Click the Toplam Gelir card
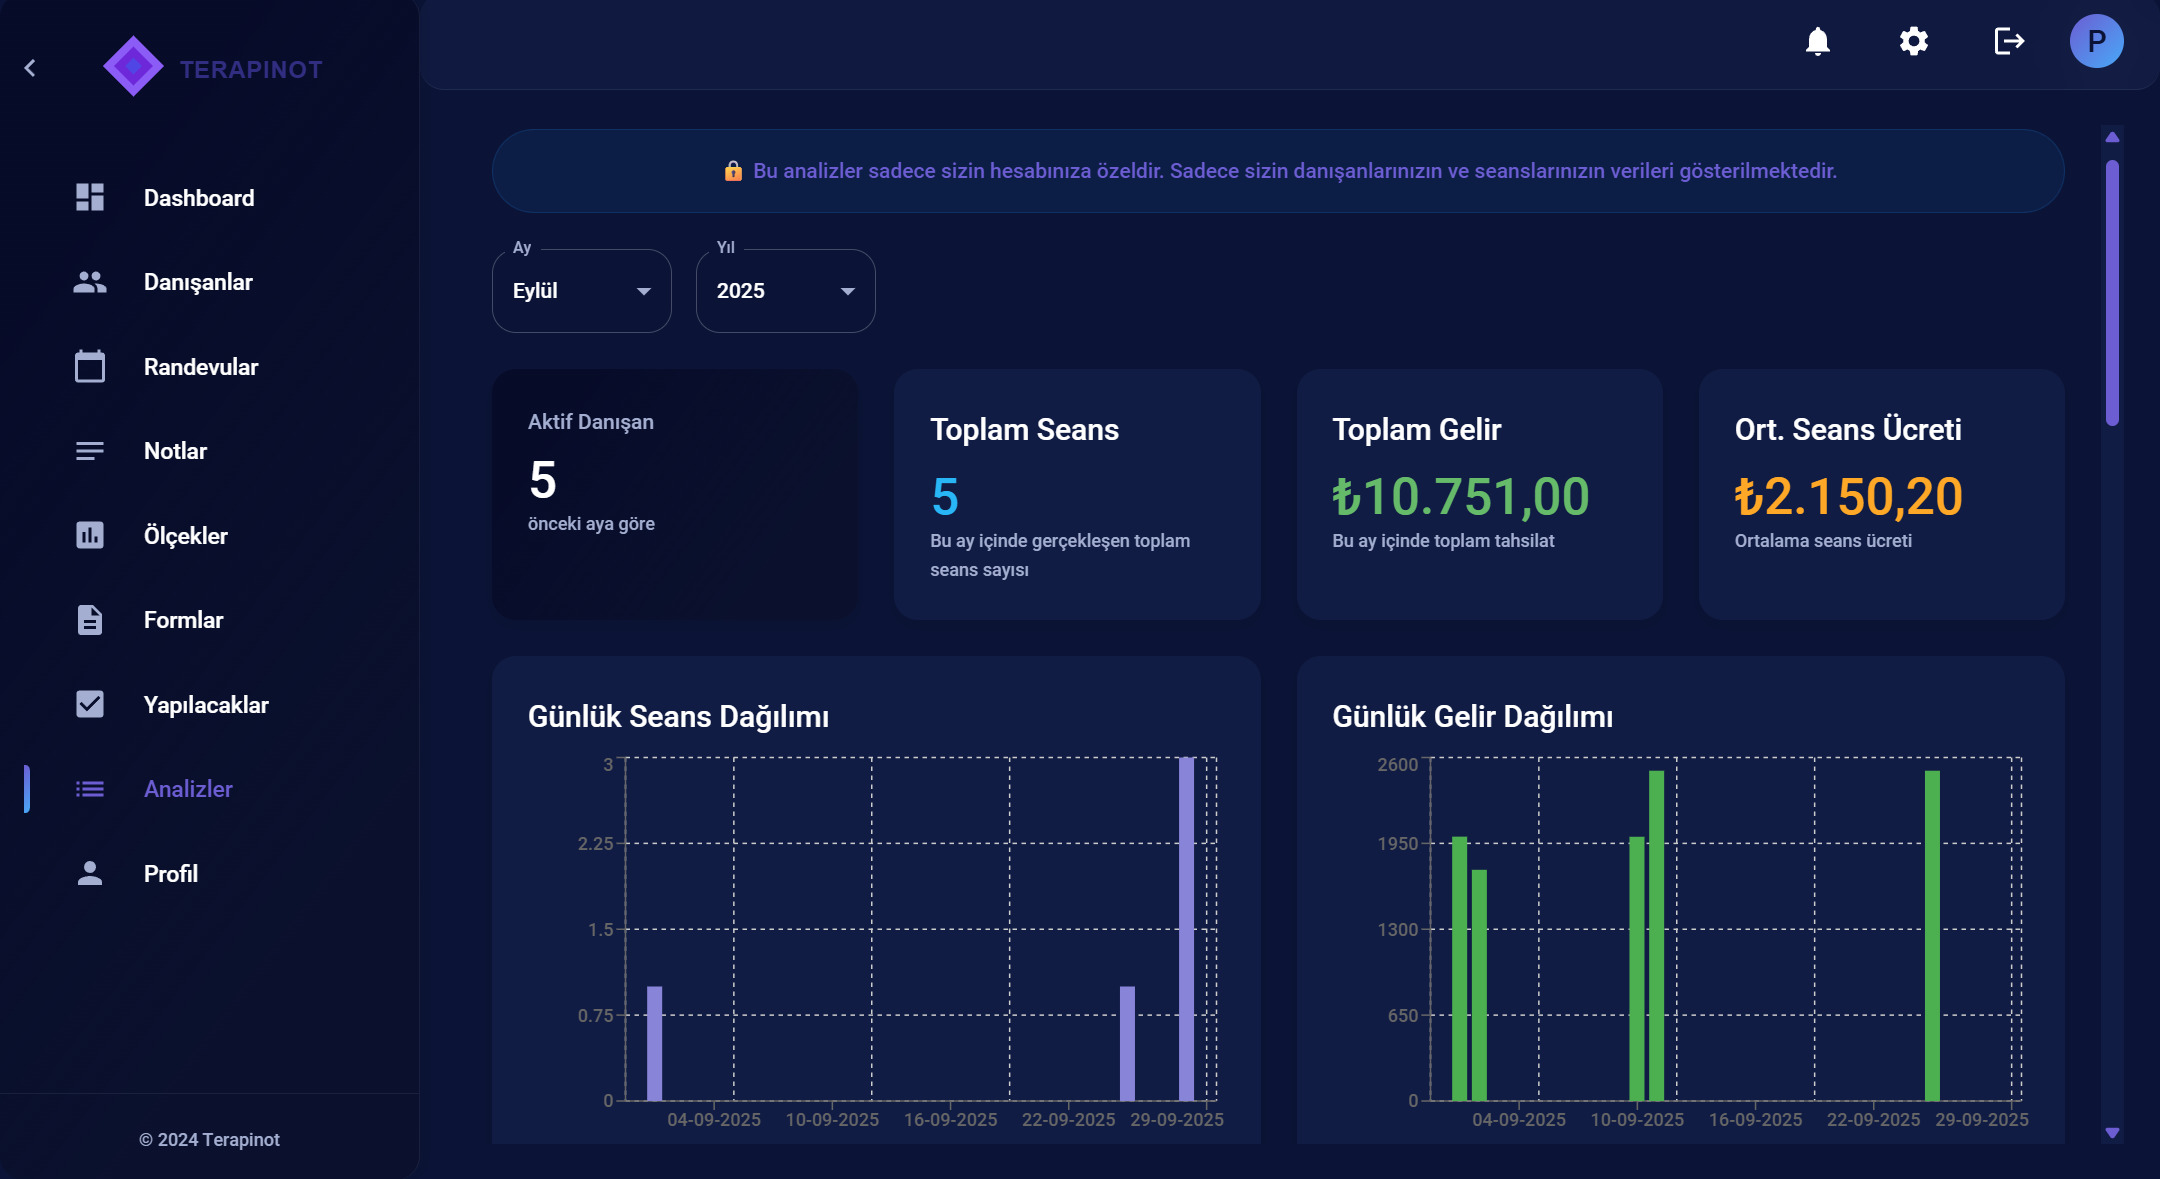 click(1479, 494)
